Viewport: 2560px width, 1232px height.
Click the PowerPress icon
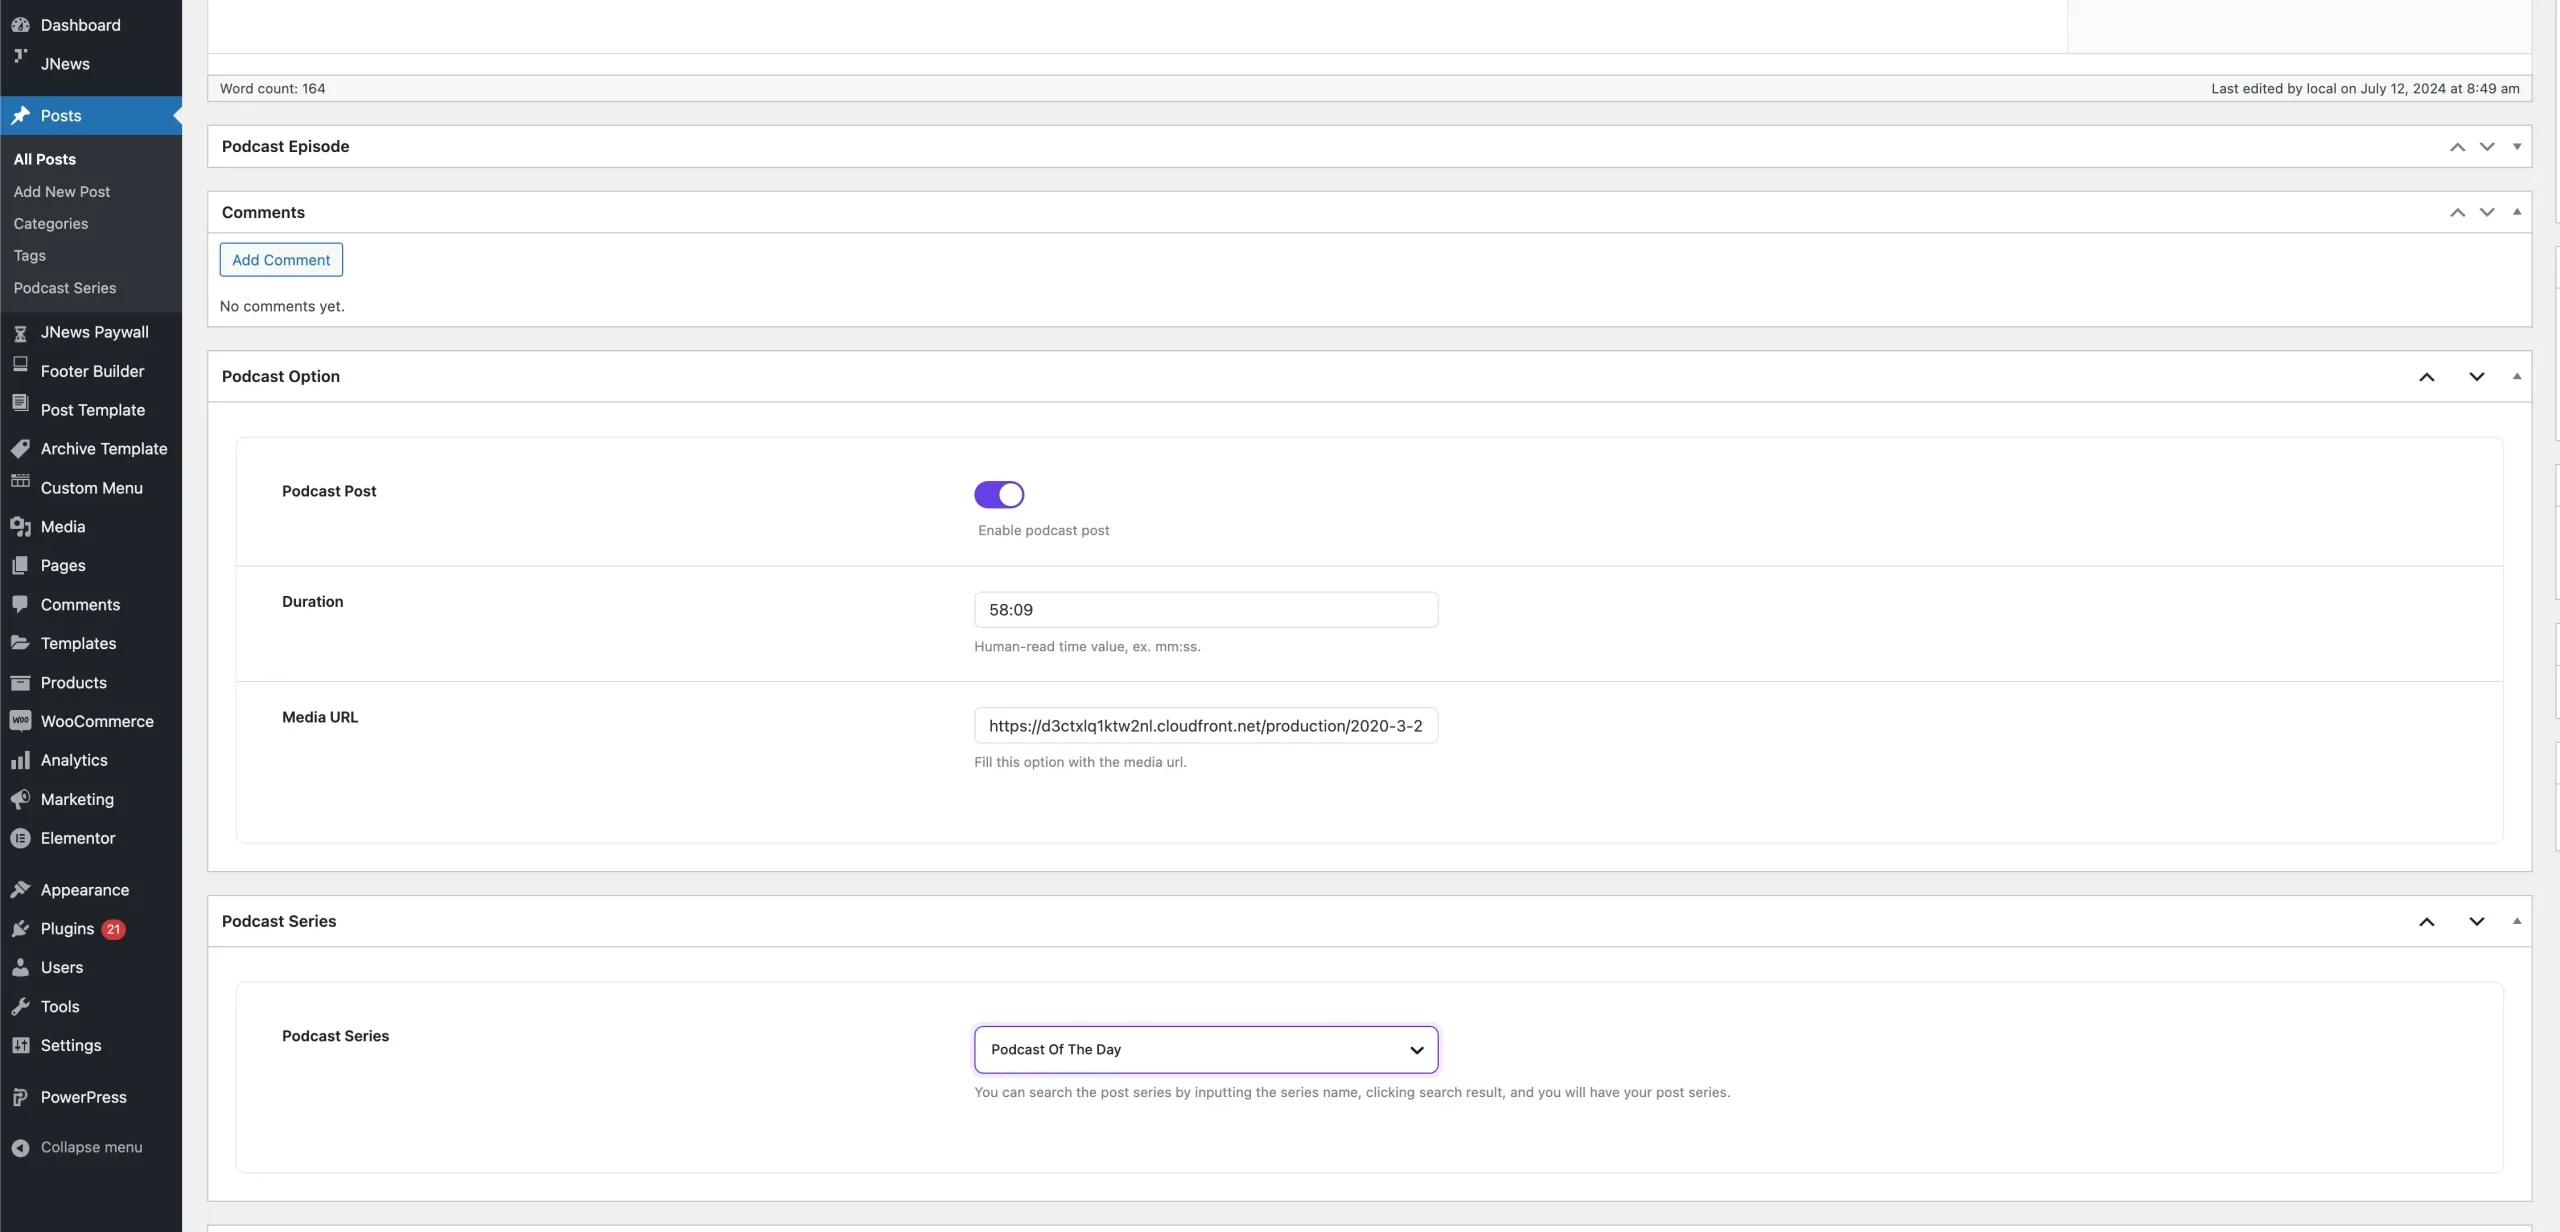pos(20,1097)
